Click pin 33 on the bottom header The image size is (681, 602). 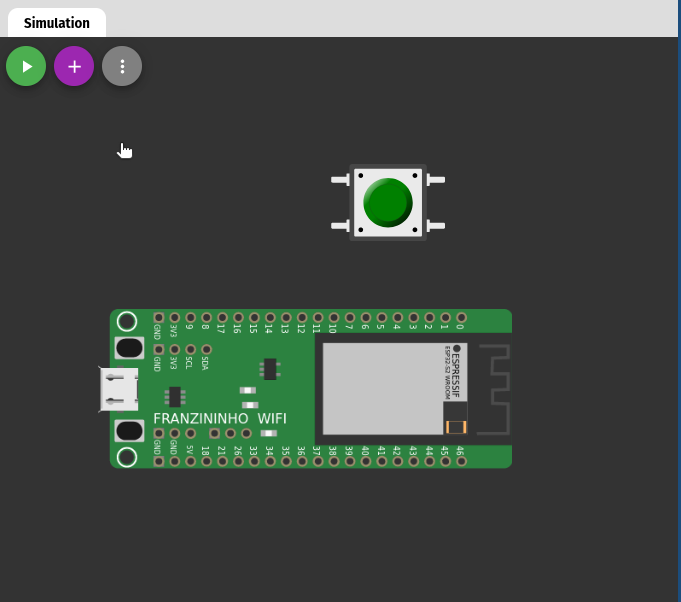254,461
